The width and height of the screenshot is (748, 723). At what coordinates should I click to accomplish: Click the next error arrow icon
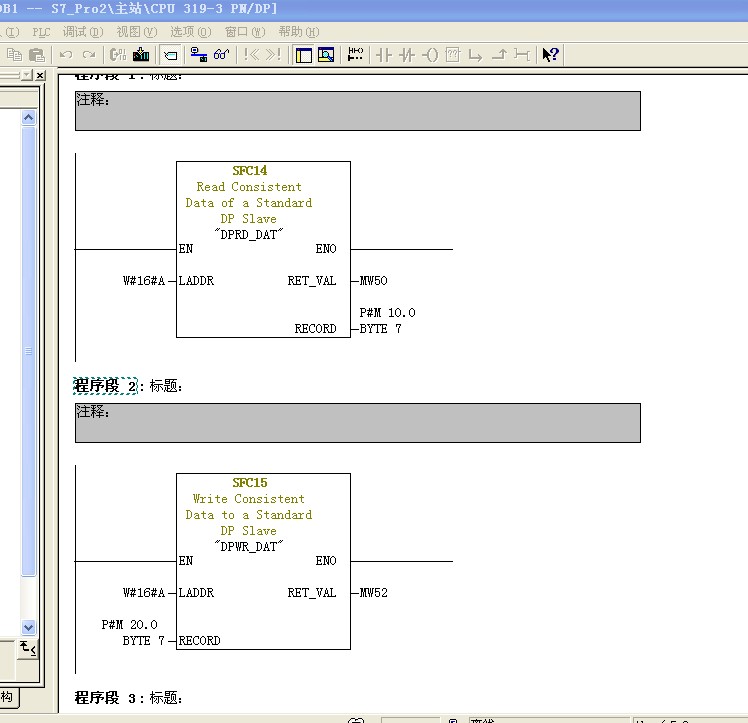[273, 55]
